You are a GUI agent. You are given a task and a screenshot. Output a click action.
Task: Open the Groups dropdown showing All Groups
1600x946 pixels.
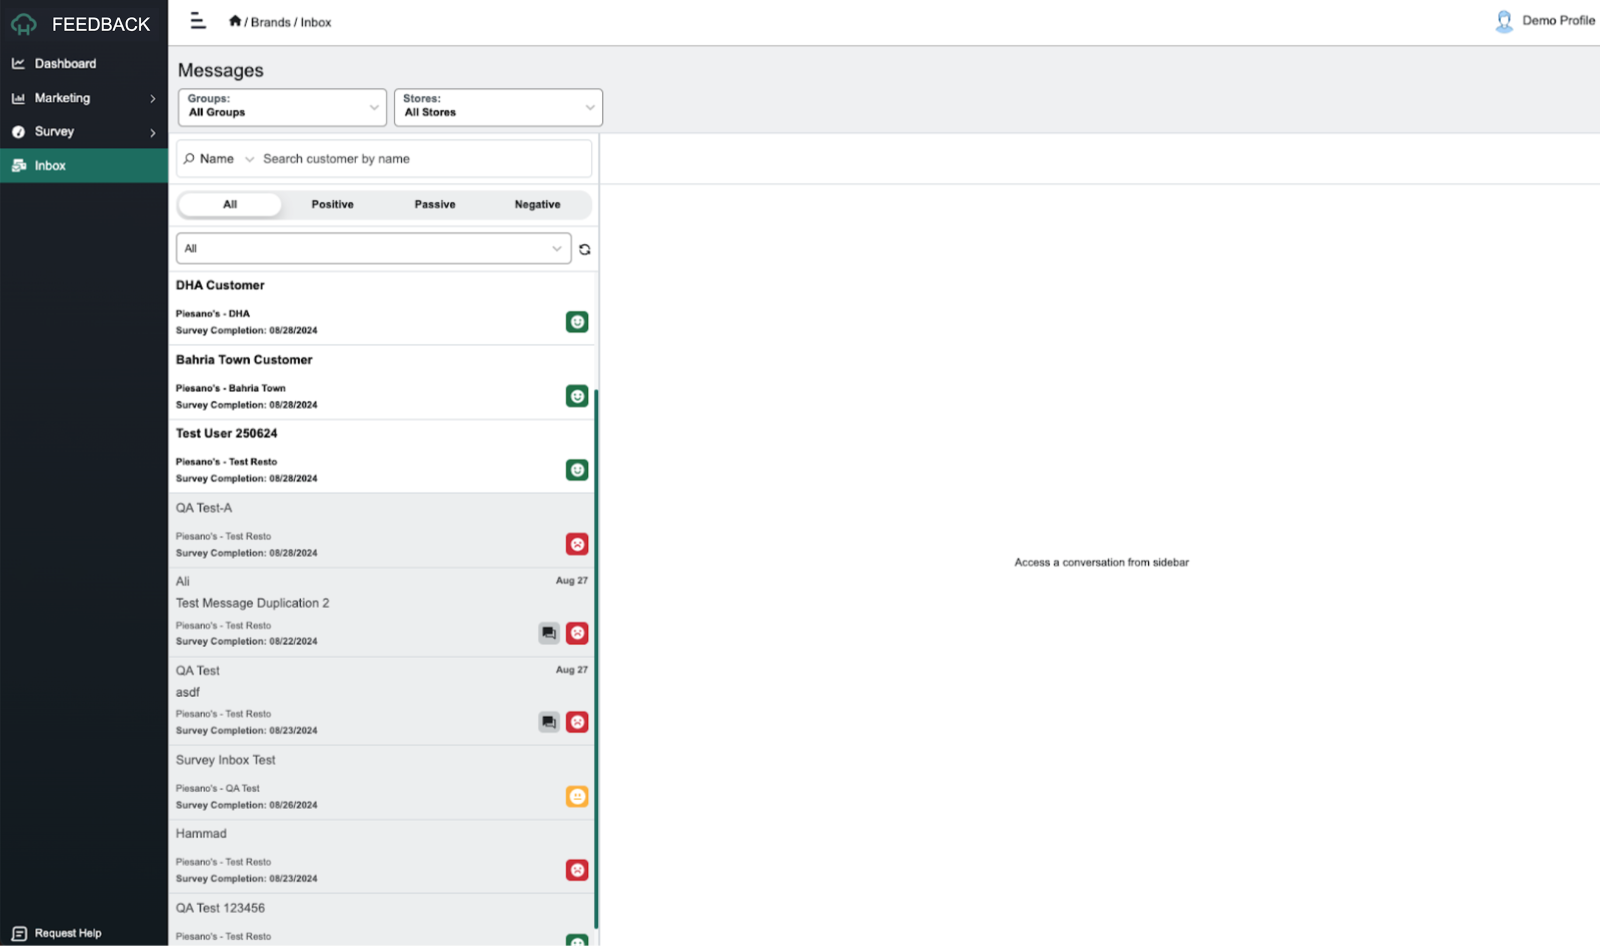click(281, 107)
